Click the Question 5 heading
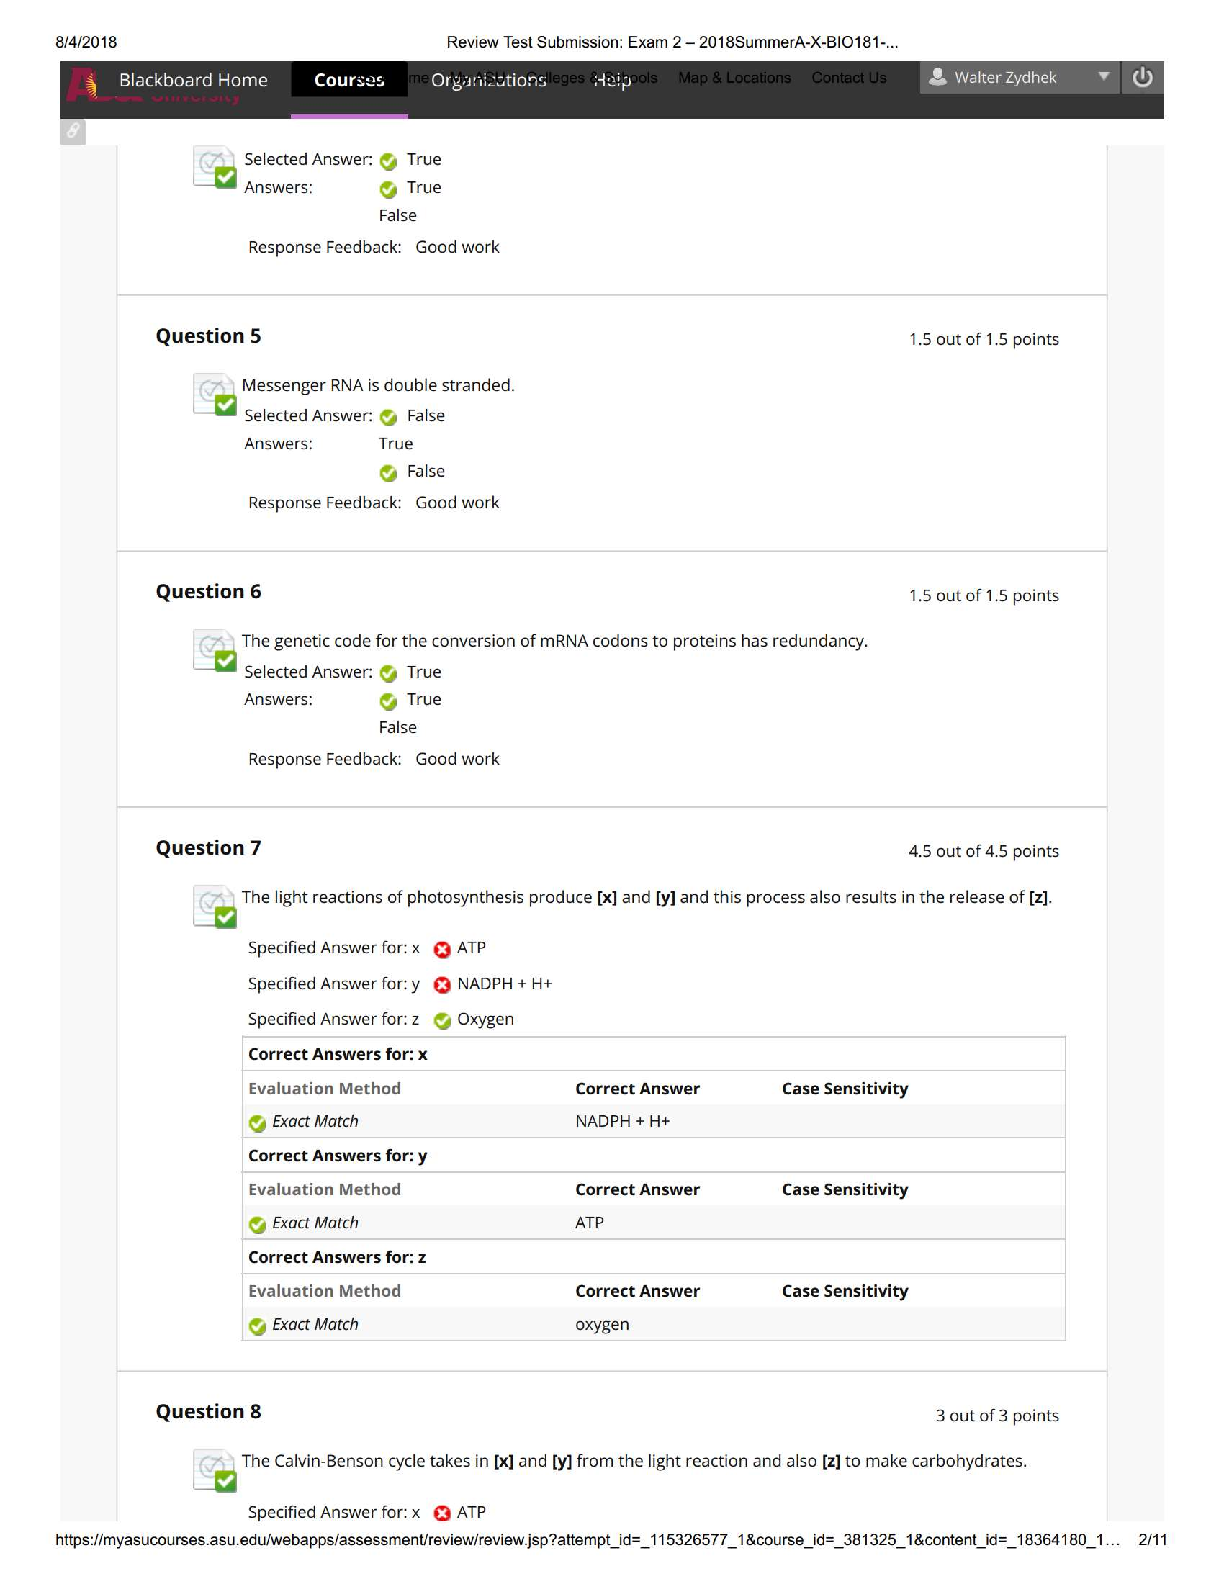1224x1584 pixels. [x=208, y=336]
